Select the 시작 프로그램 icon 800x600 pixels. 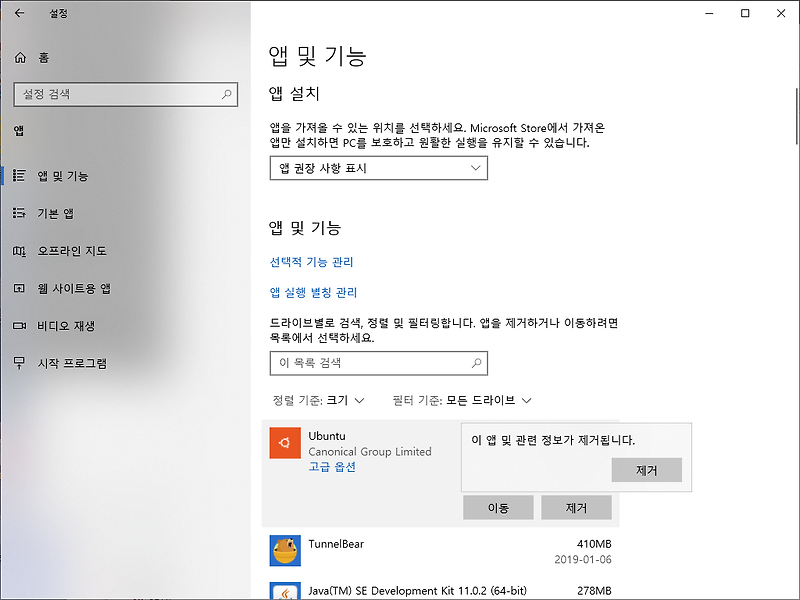click(19, 363)
